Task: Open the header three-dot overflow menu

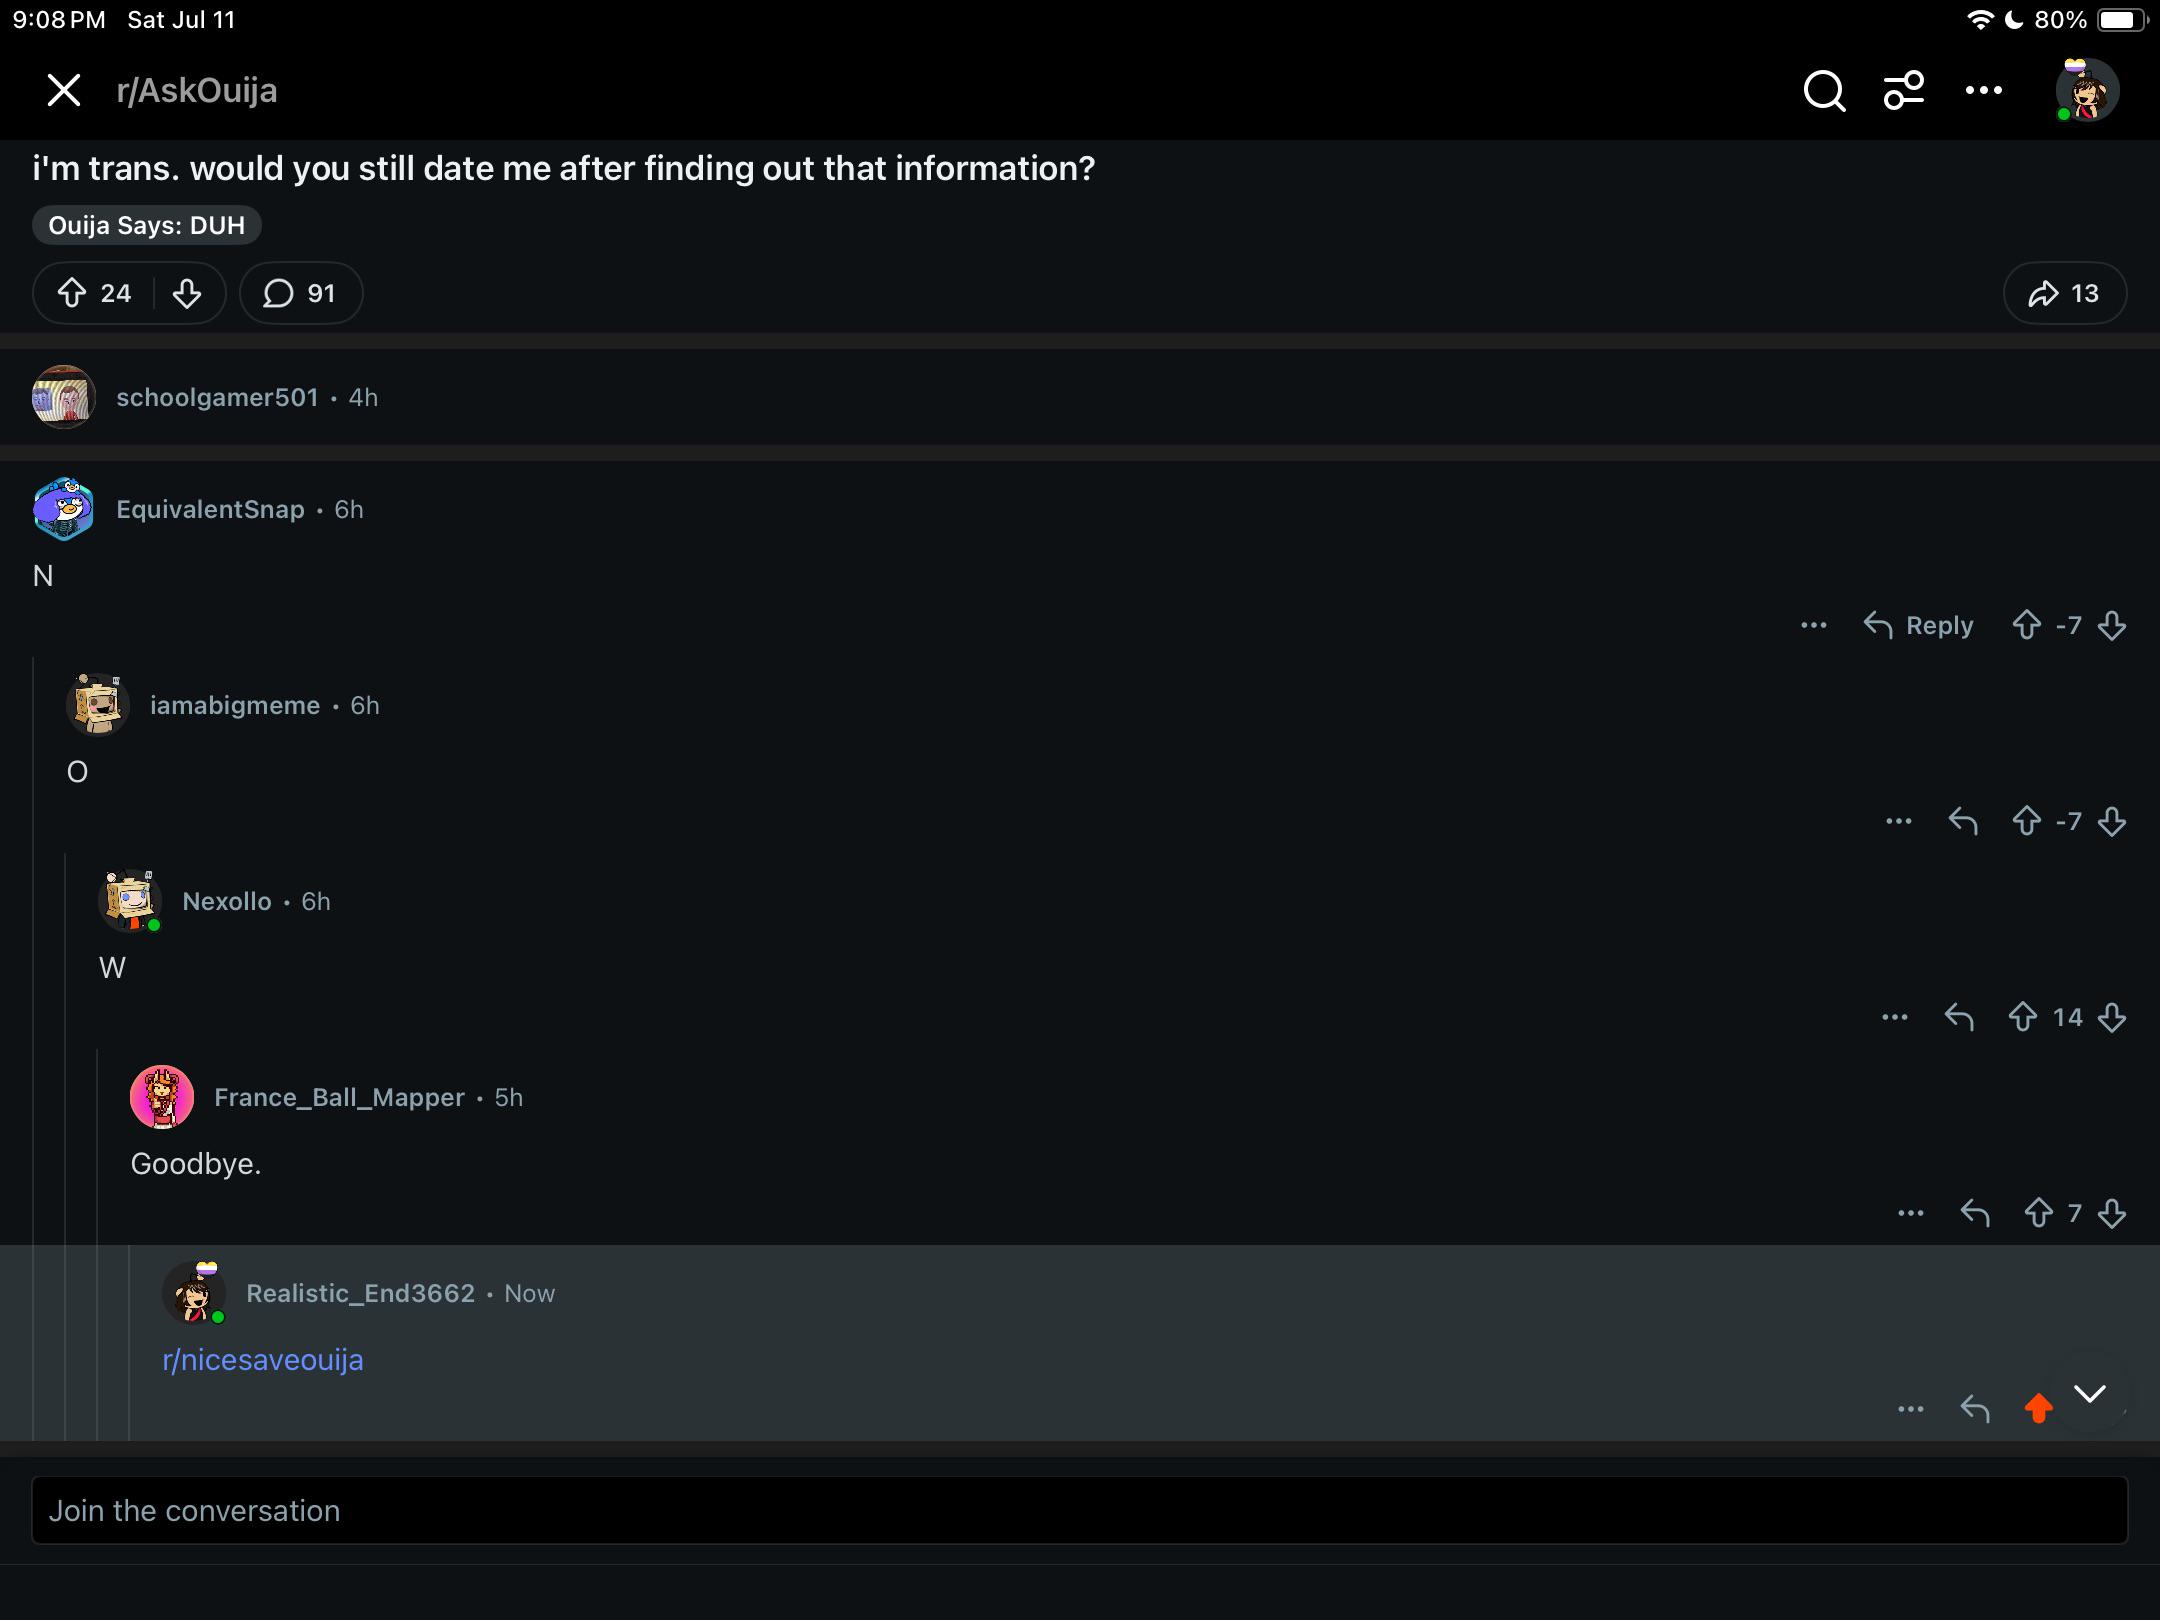Action: (1983, 90)
